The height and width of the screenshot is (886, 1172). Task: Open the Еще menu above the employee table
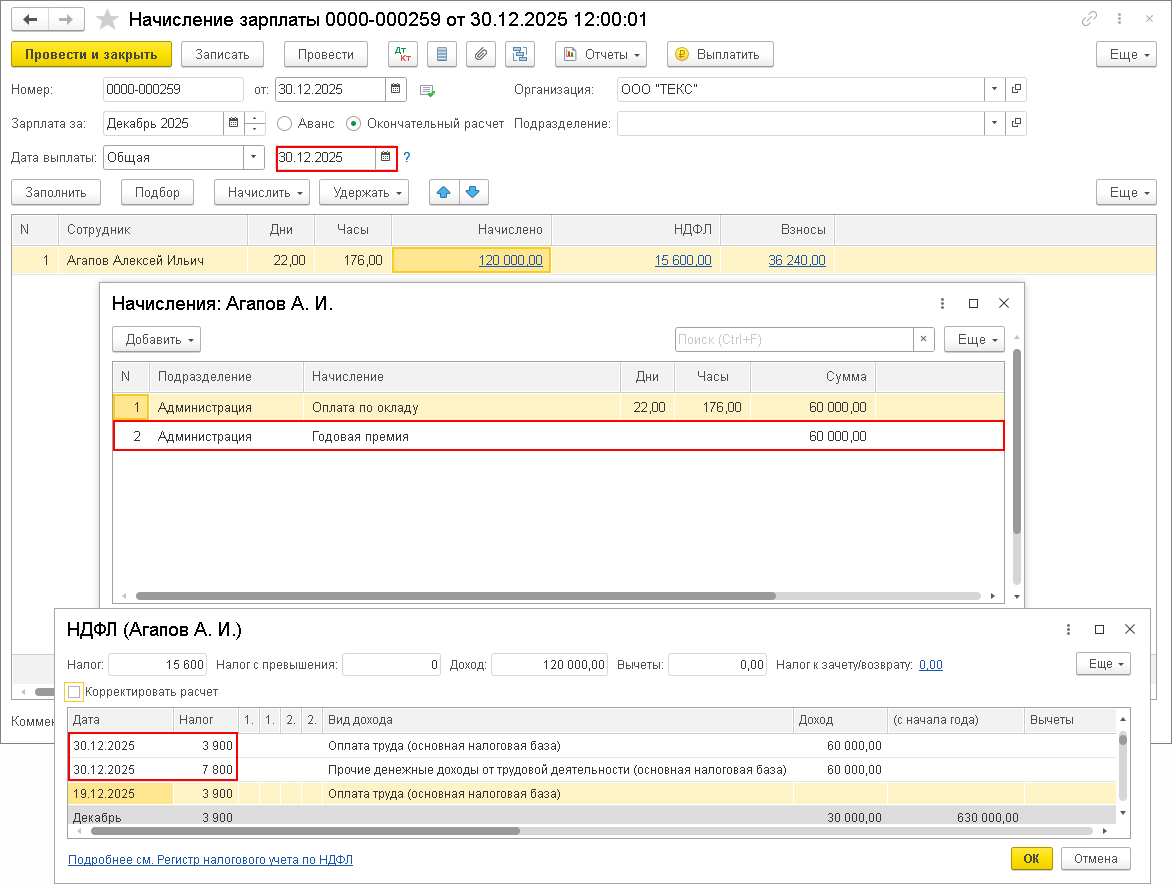point(1126,192)
